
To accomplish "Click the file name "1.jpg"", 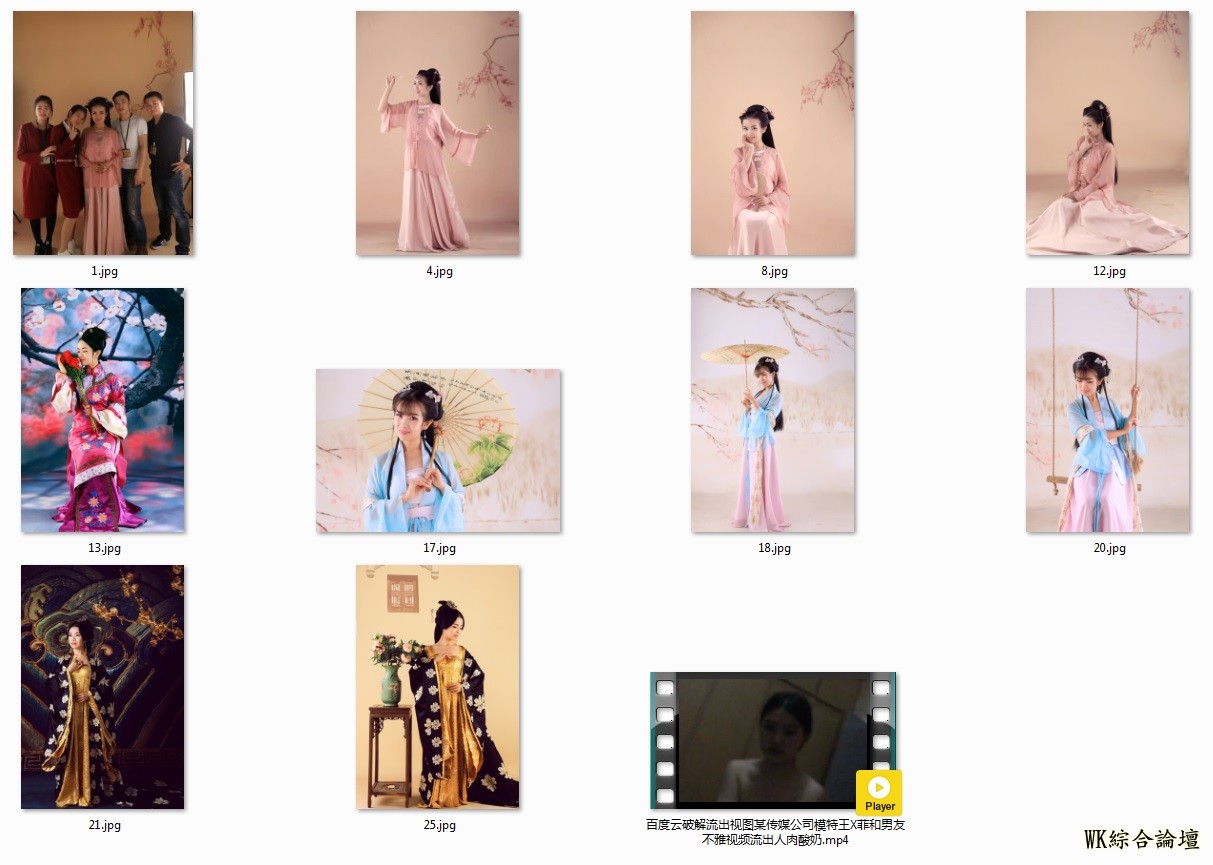I will 104,271.
